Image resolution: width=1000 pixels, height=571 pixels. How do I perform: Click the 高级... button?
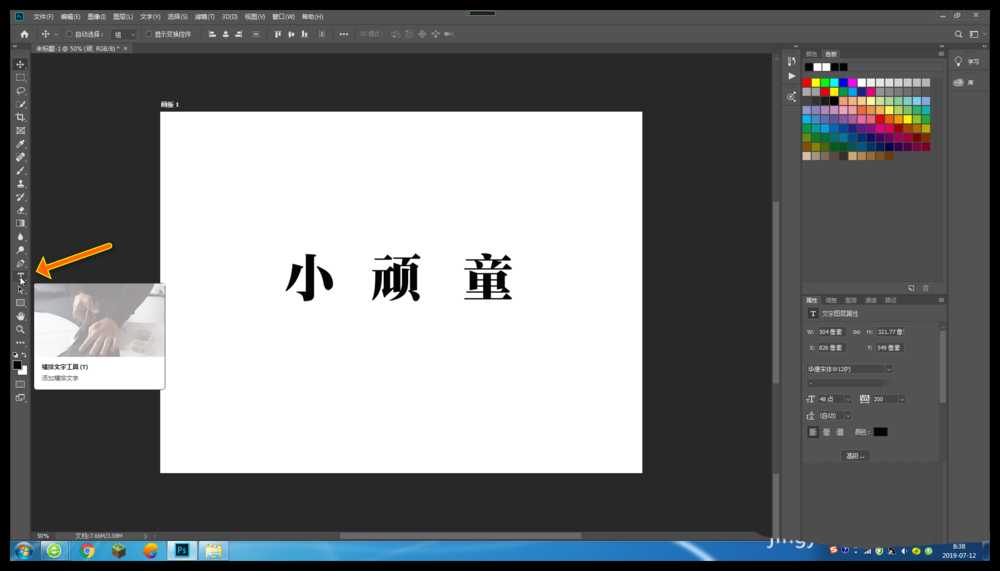(x=855, y=455)
